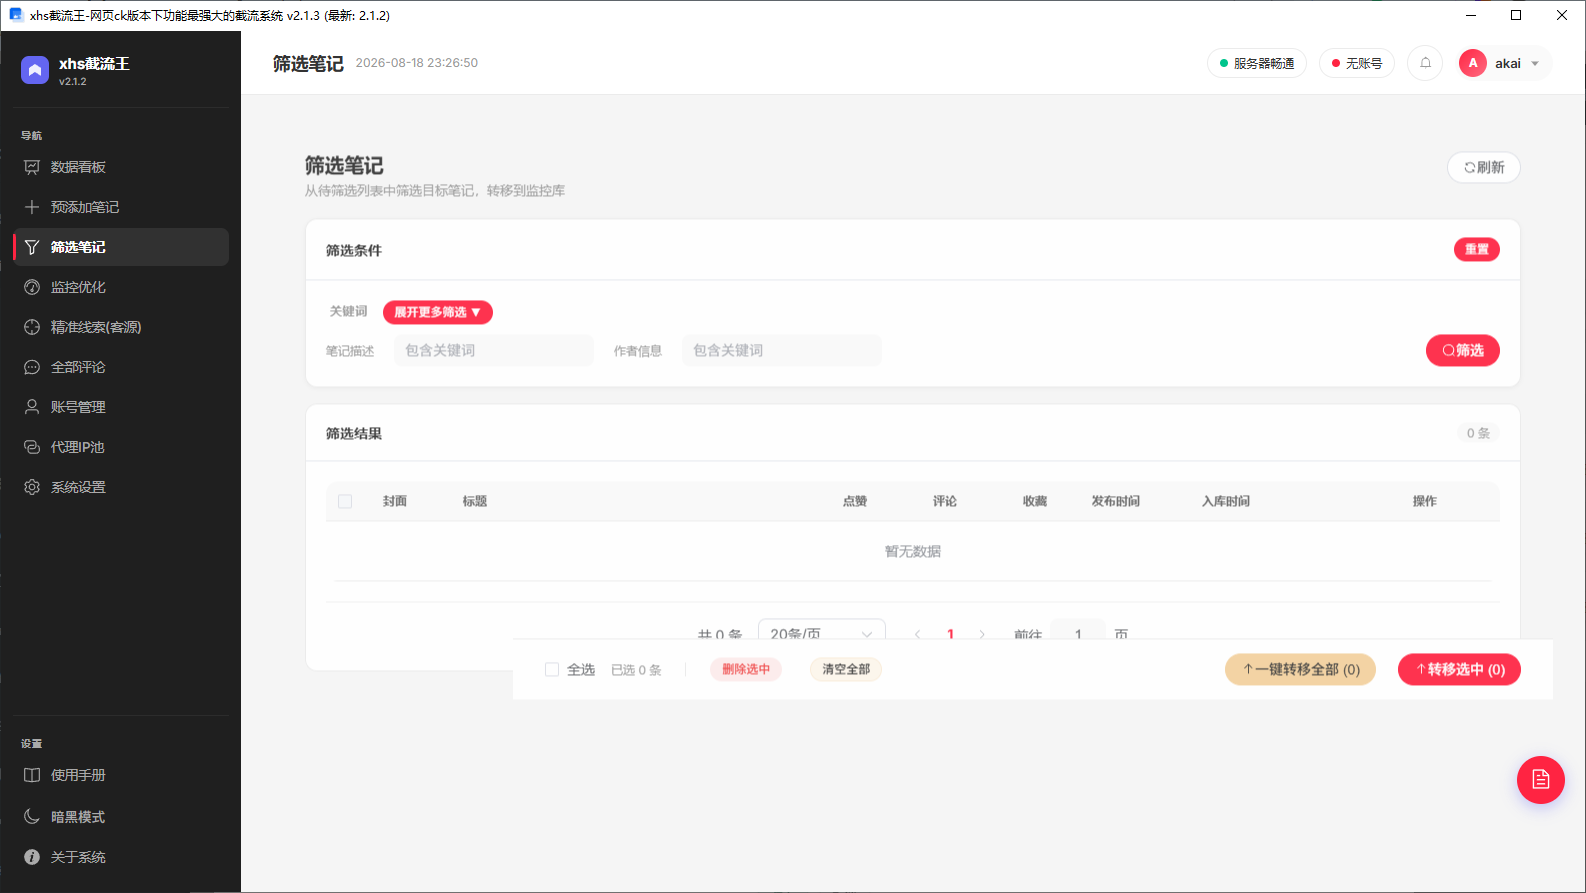The width and height of the screenshot is (1586, 893).
Task: Navigate to 数据看板 menu item
Action: (121, 167)
